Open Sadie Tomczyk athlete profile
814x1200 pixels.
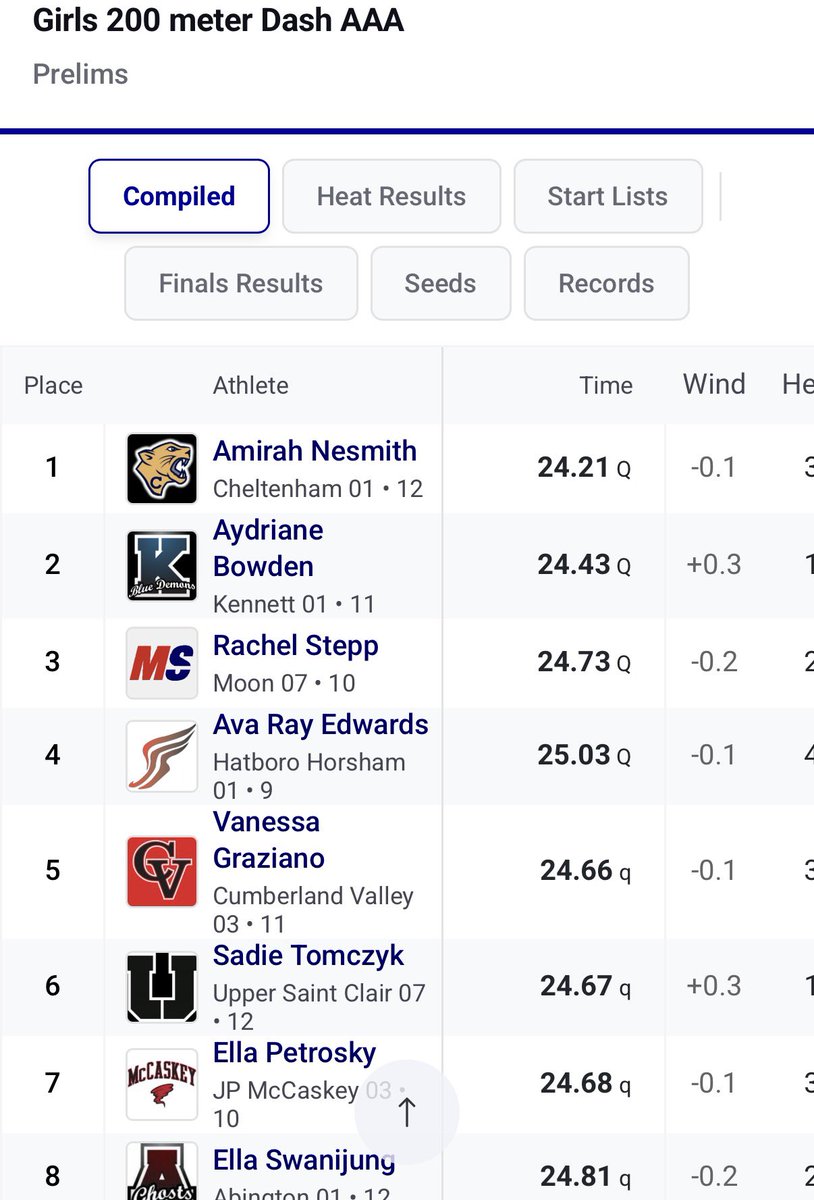309,956
